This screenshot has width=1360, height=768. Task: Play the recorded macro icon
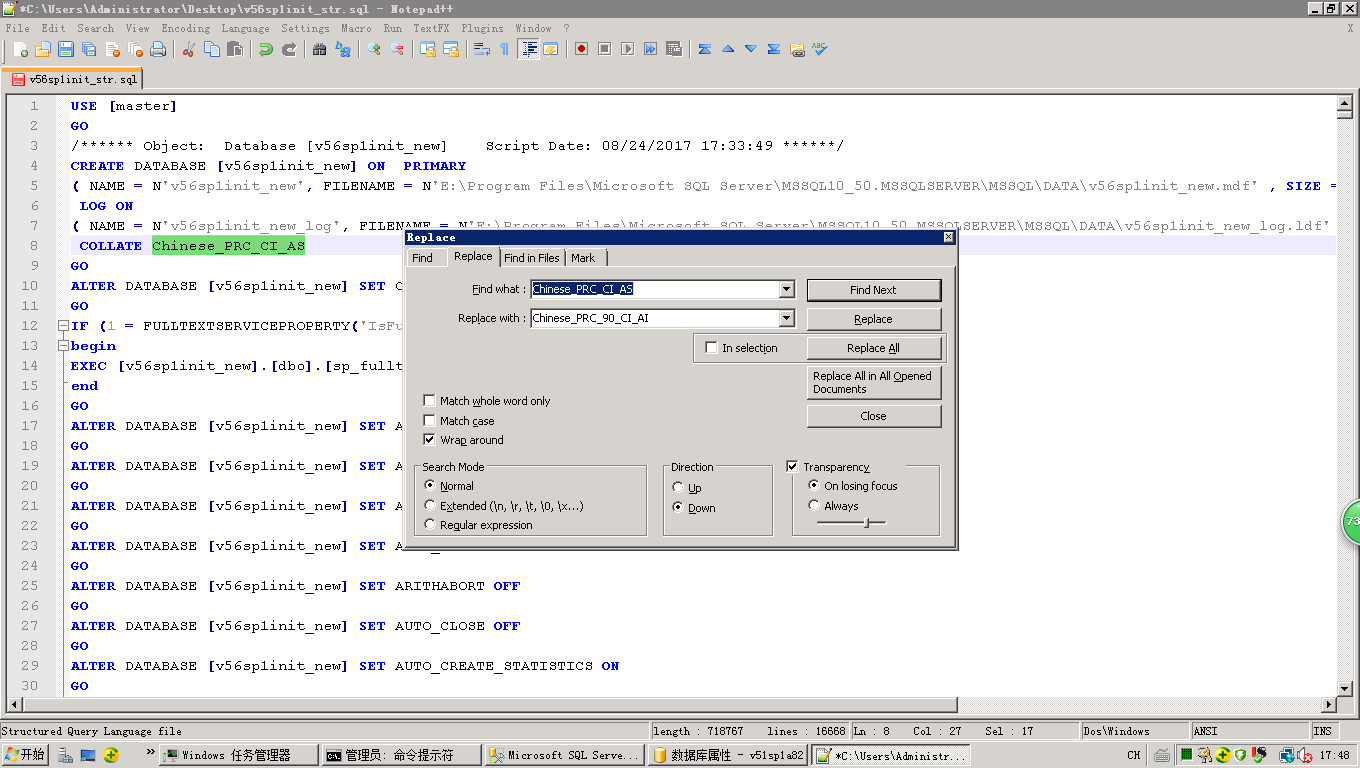[x=629, y=49]
